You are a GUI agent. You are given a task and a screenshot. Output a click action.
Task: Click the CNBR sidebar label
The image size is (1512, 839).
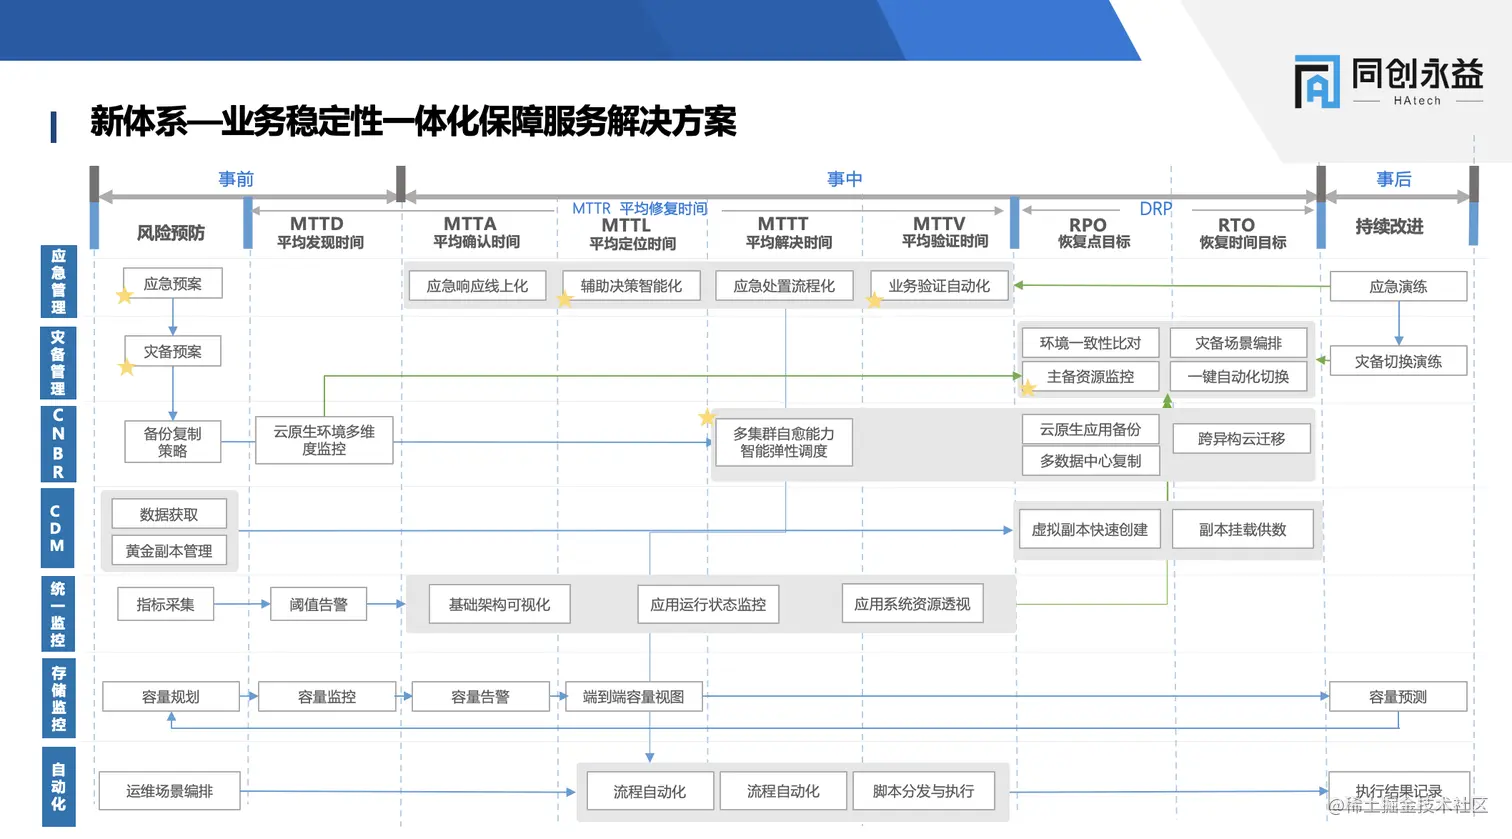coord(57,442)
